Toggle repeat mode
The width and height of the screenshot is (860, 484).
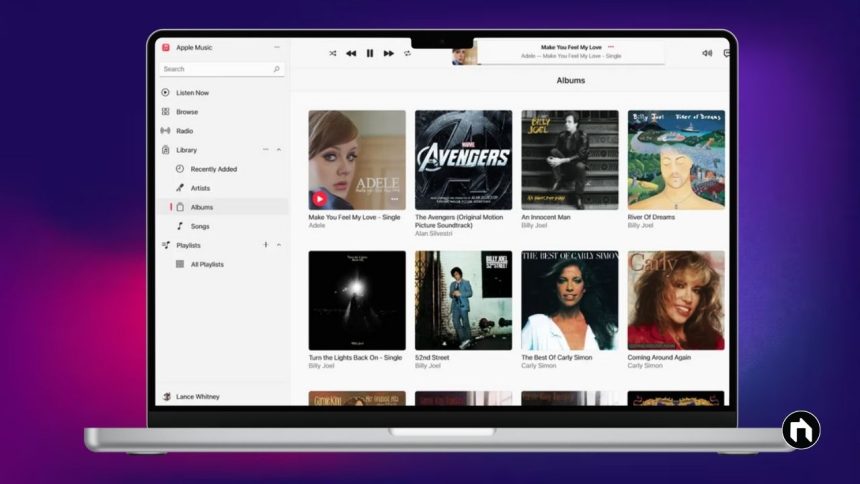coord(407,53)
